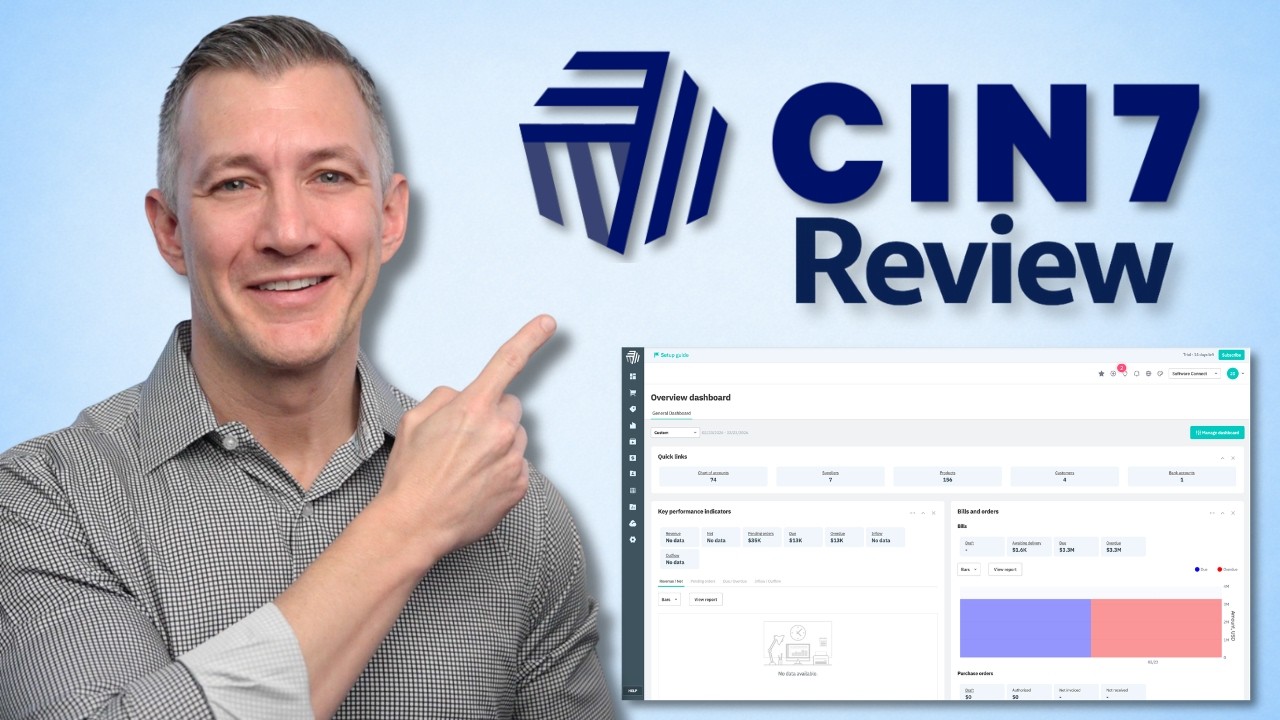The width and height of the screenshot is (1280, 720).
Task: Open the shopping cart sidebar icon
Action: pos(632,393)
